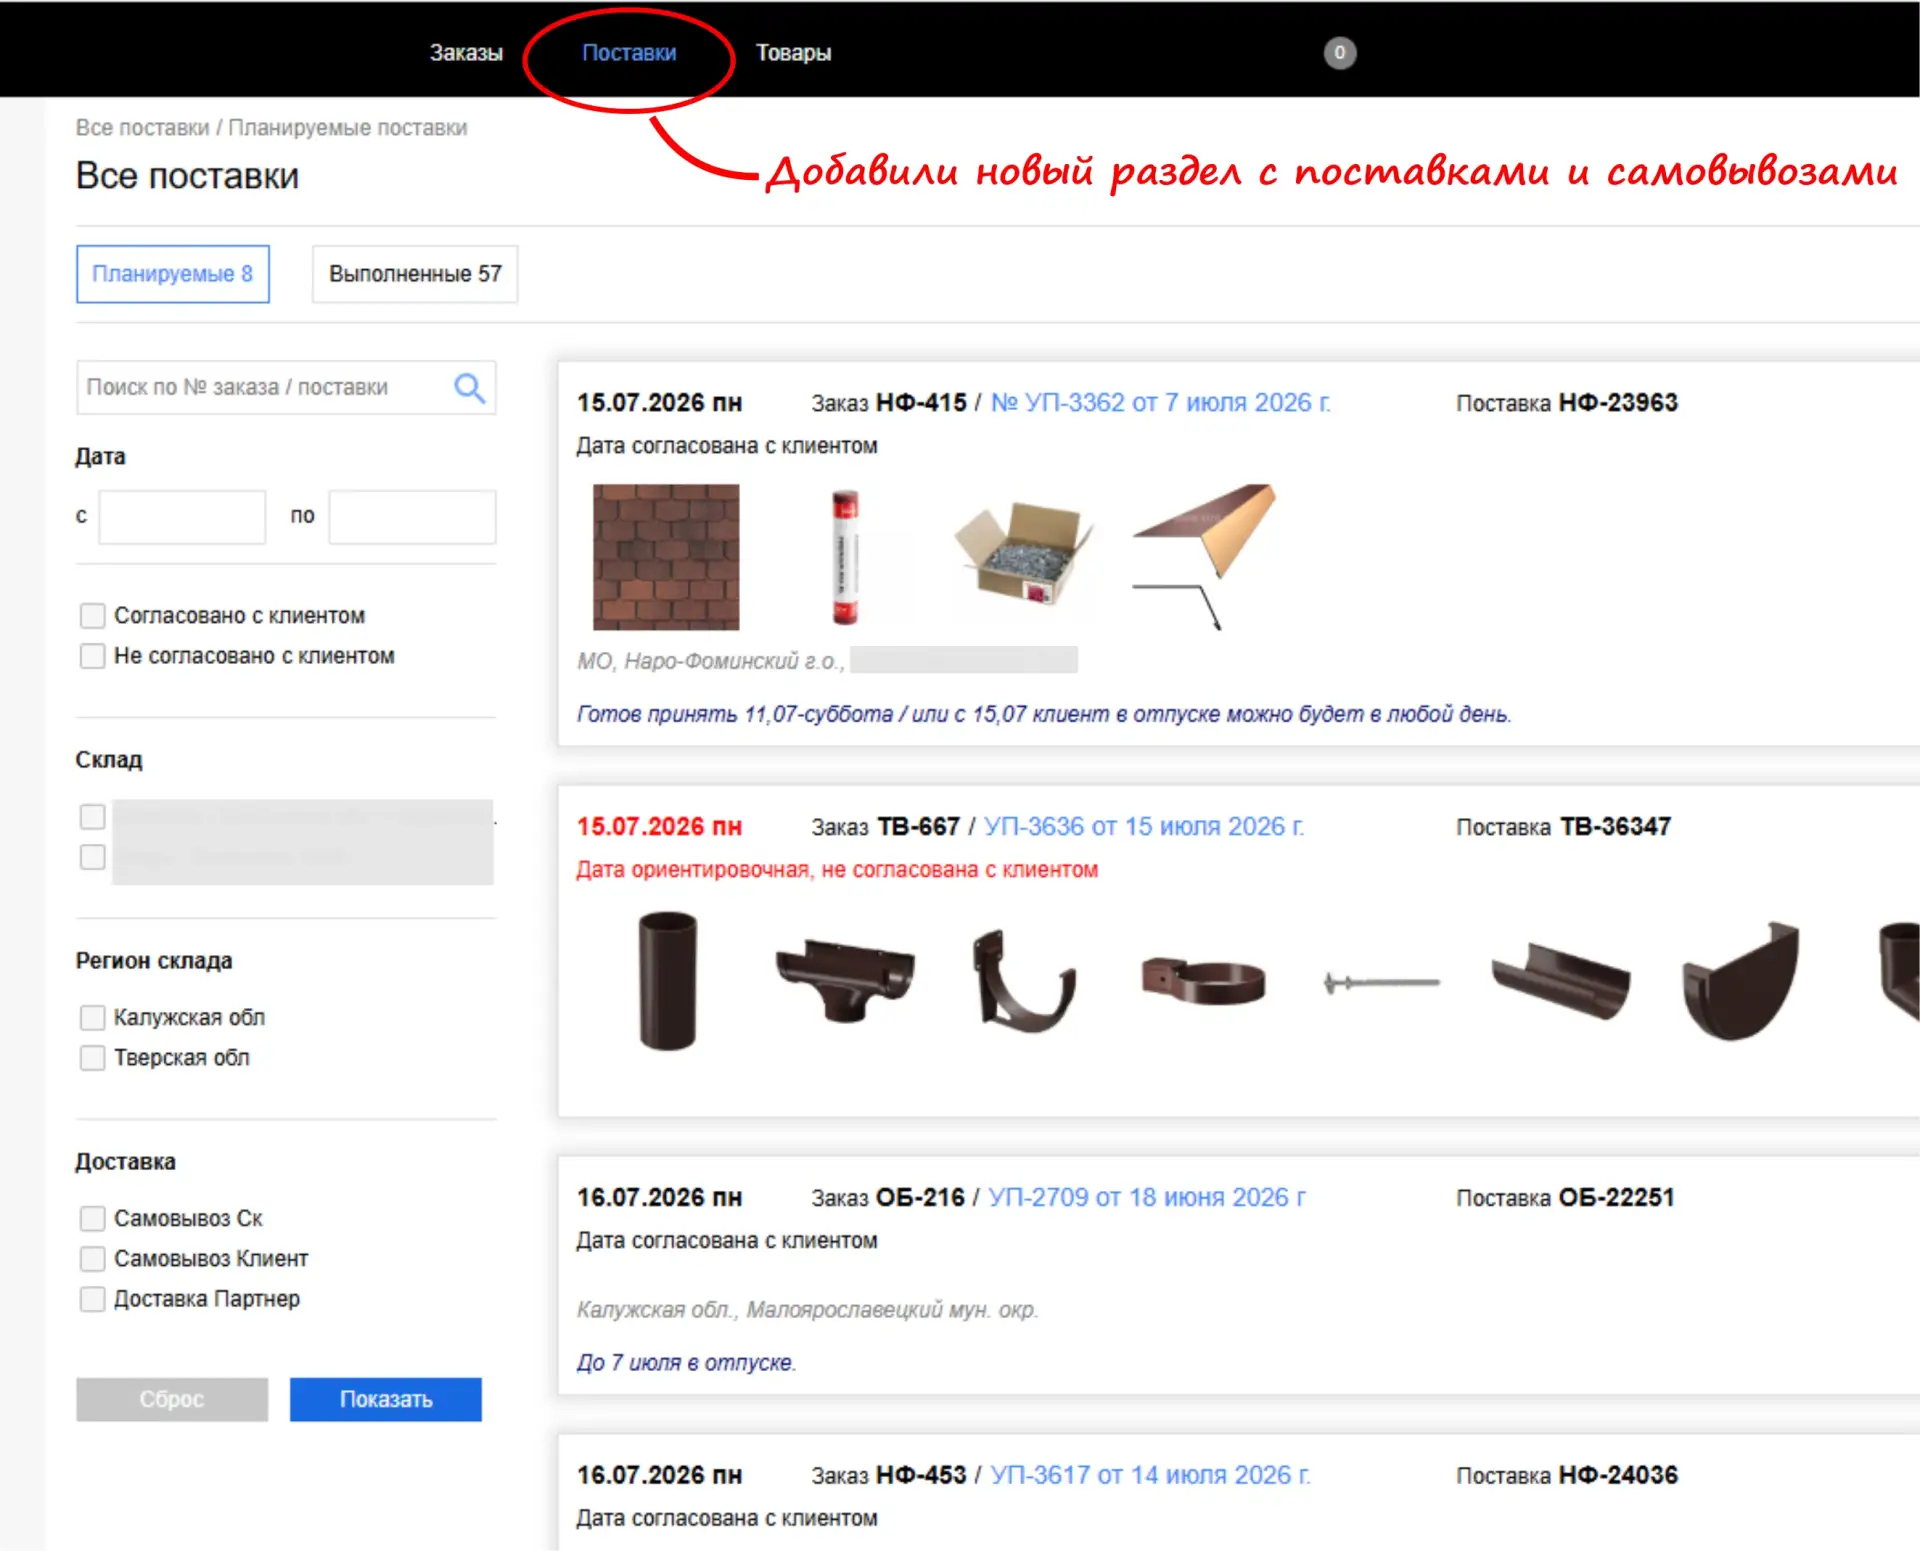
Task: Click the blue 'Показать' button
Action: (x=386, y=1399)
